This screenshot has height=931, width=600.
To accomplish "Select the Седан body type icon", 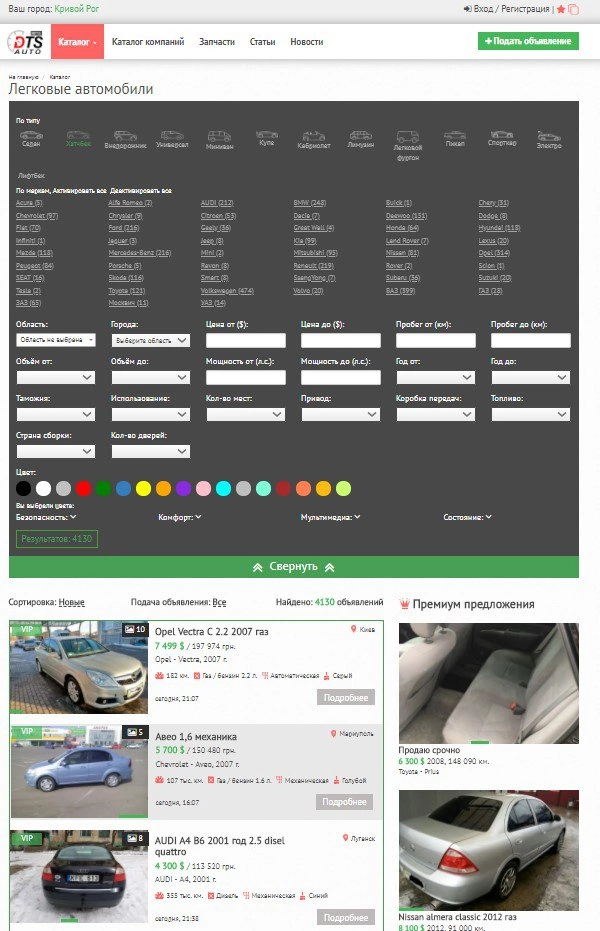I will tap(31, 135).
